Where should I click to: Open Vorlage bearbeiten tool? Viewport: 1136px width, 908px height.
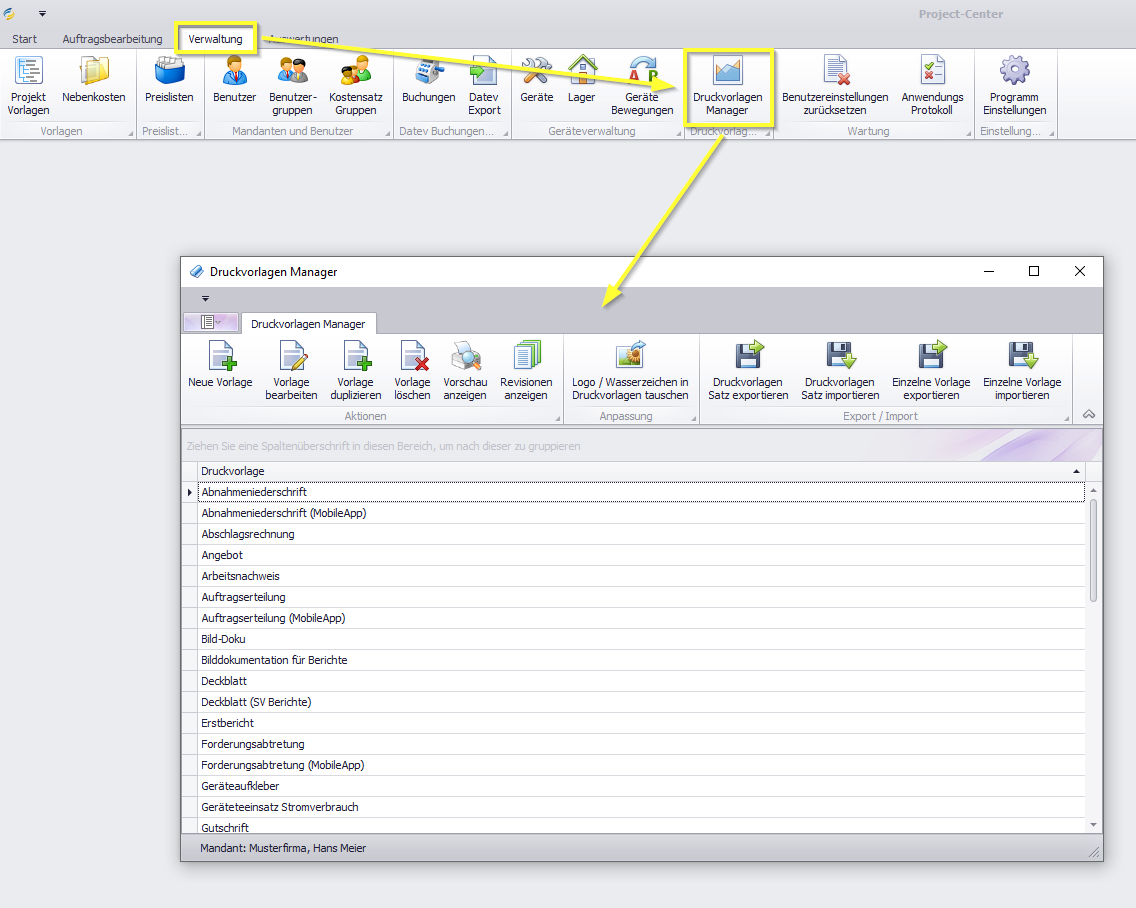[x=291, y=357]
